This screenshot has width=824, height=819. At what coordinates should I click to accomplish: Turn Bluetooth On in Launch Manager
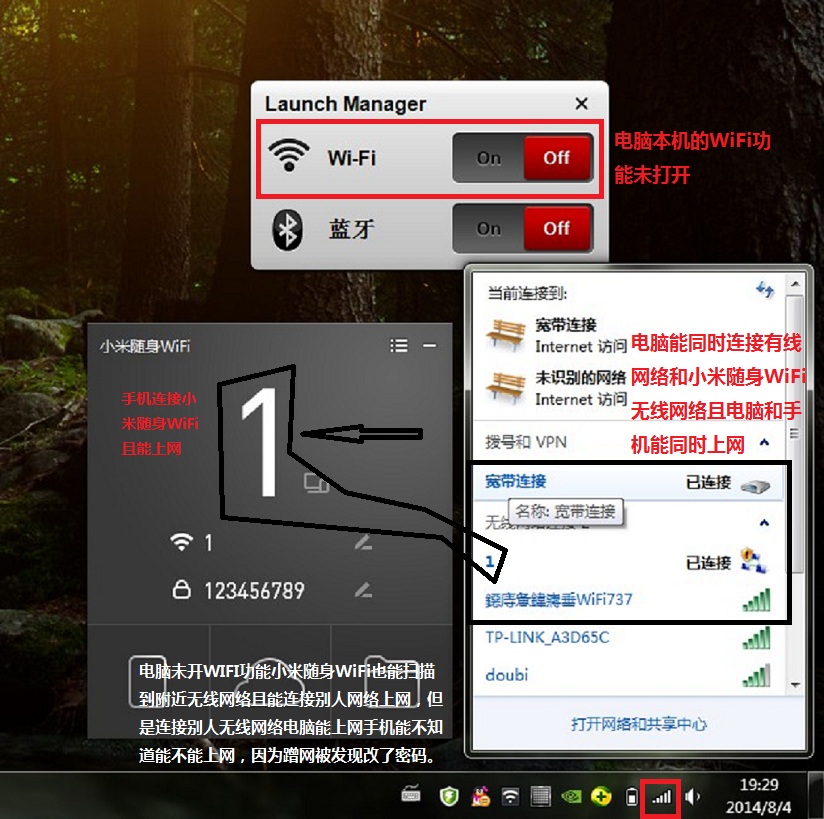[x=489, y=228]
